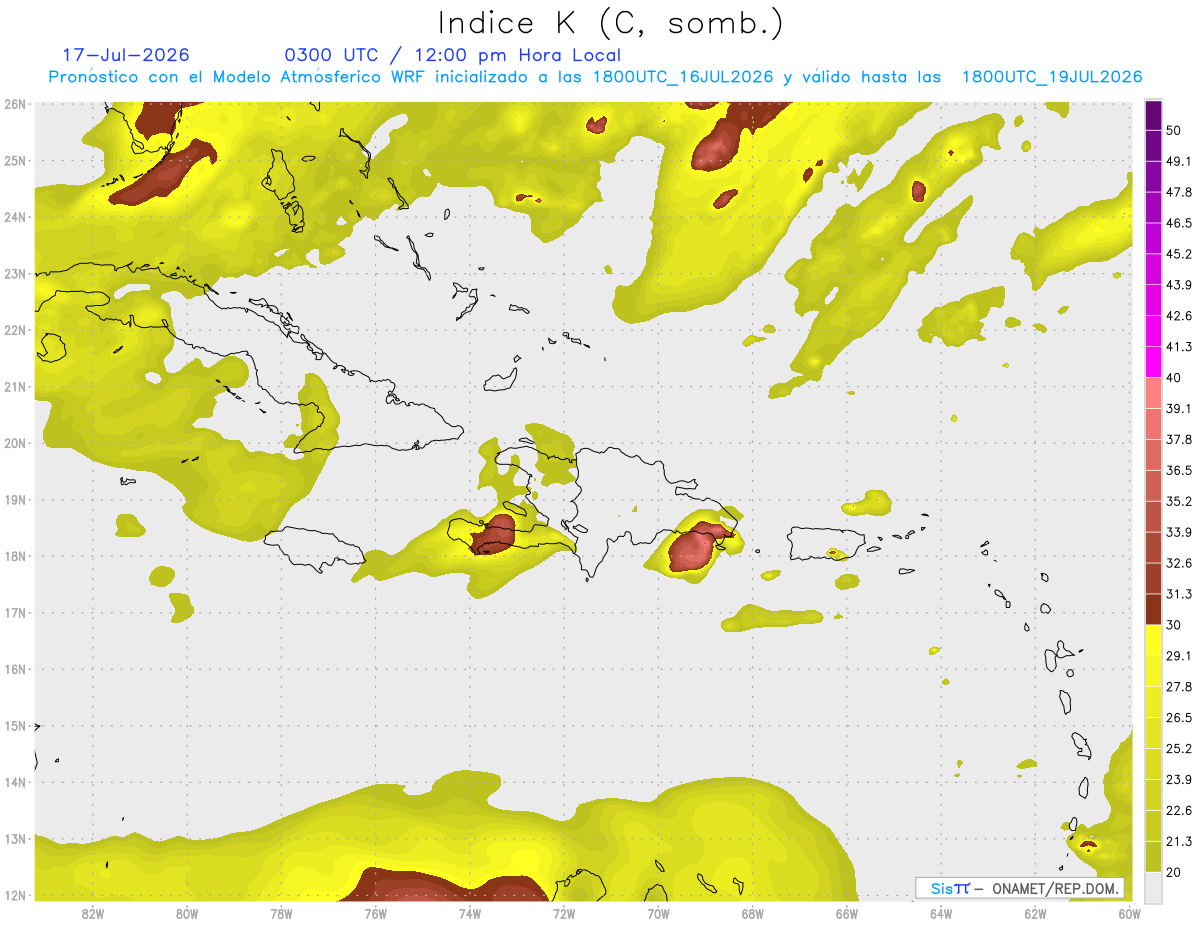Click the "14N" latitude label
Image resolution: width=1200 pixels, height=927 pixels.
14,782
